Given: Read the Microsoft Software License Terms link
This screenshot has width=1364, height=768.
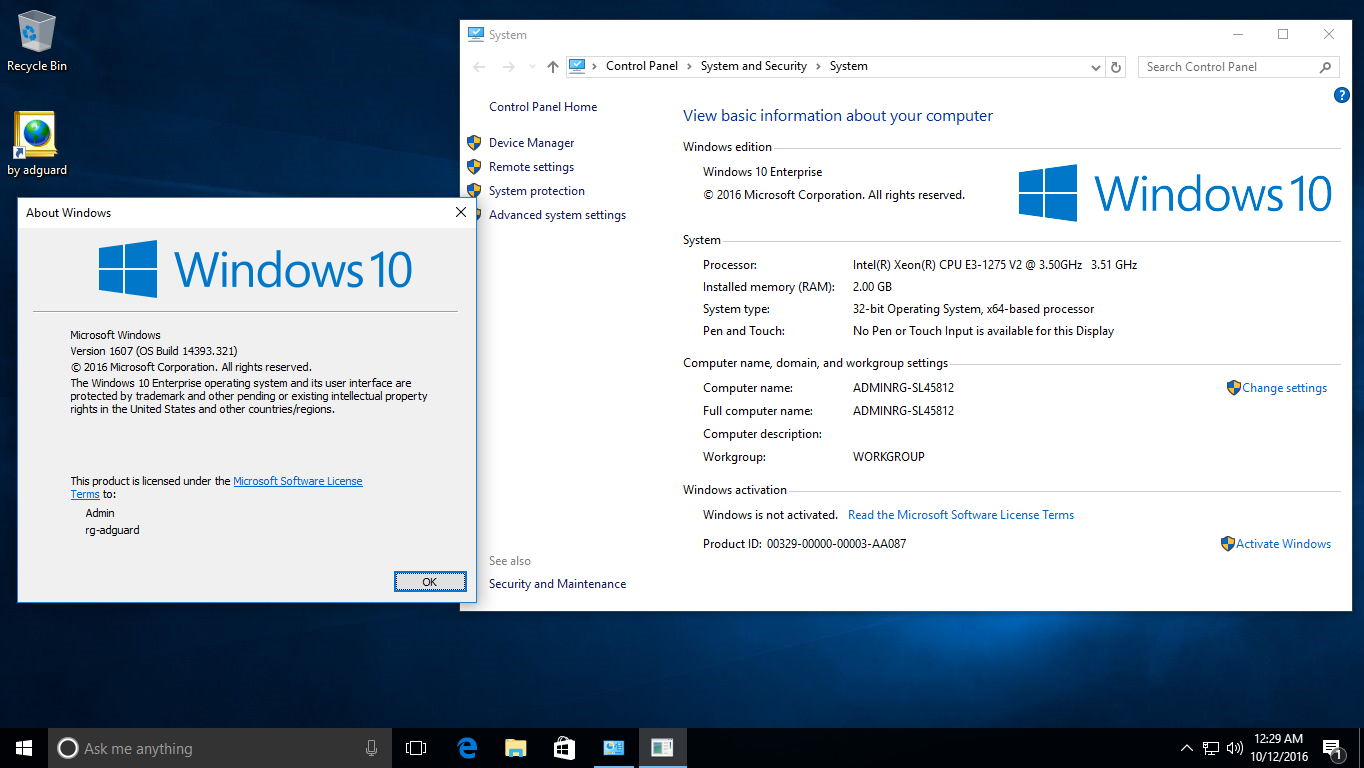Looking at the screenshot, I should pos(961,515).
